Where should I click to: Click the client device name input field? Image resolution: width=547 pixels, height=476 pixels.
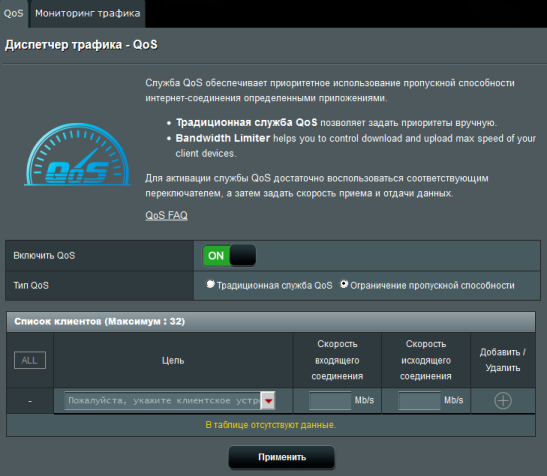(x=163, y=401)
